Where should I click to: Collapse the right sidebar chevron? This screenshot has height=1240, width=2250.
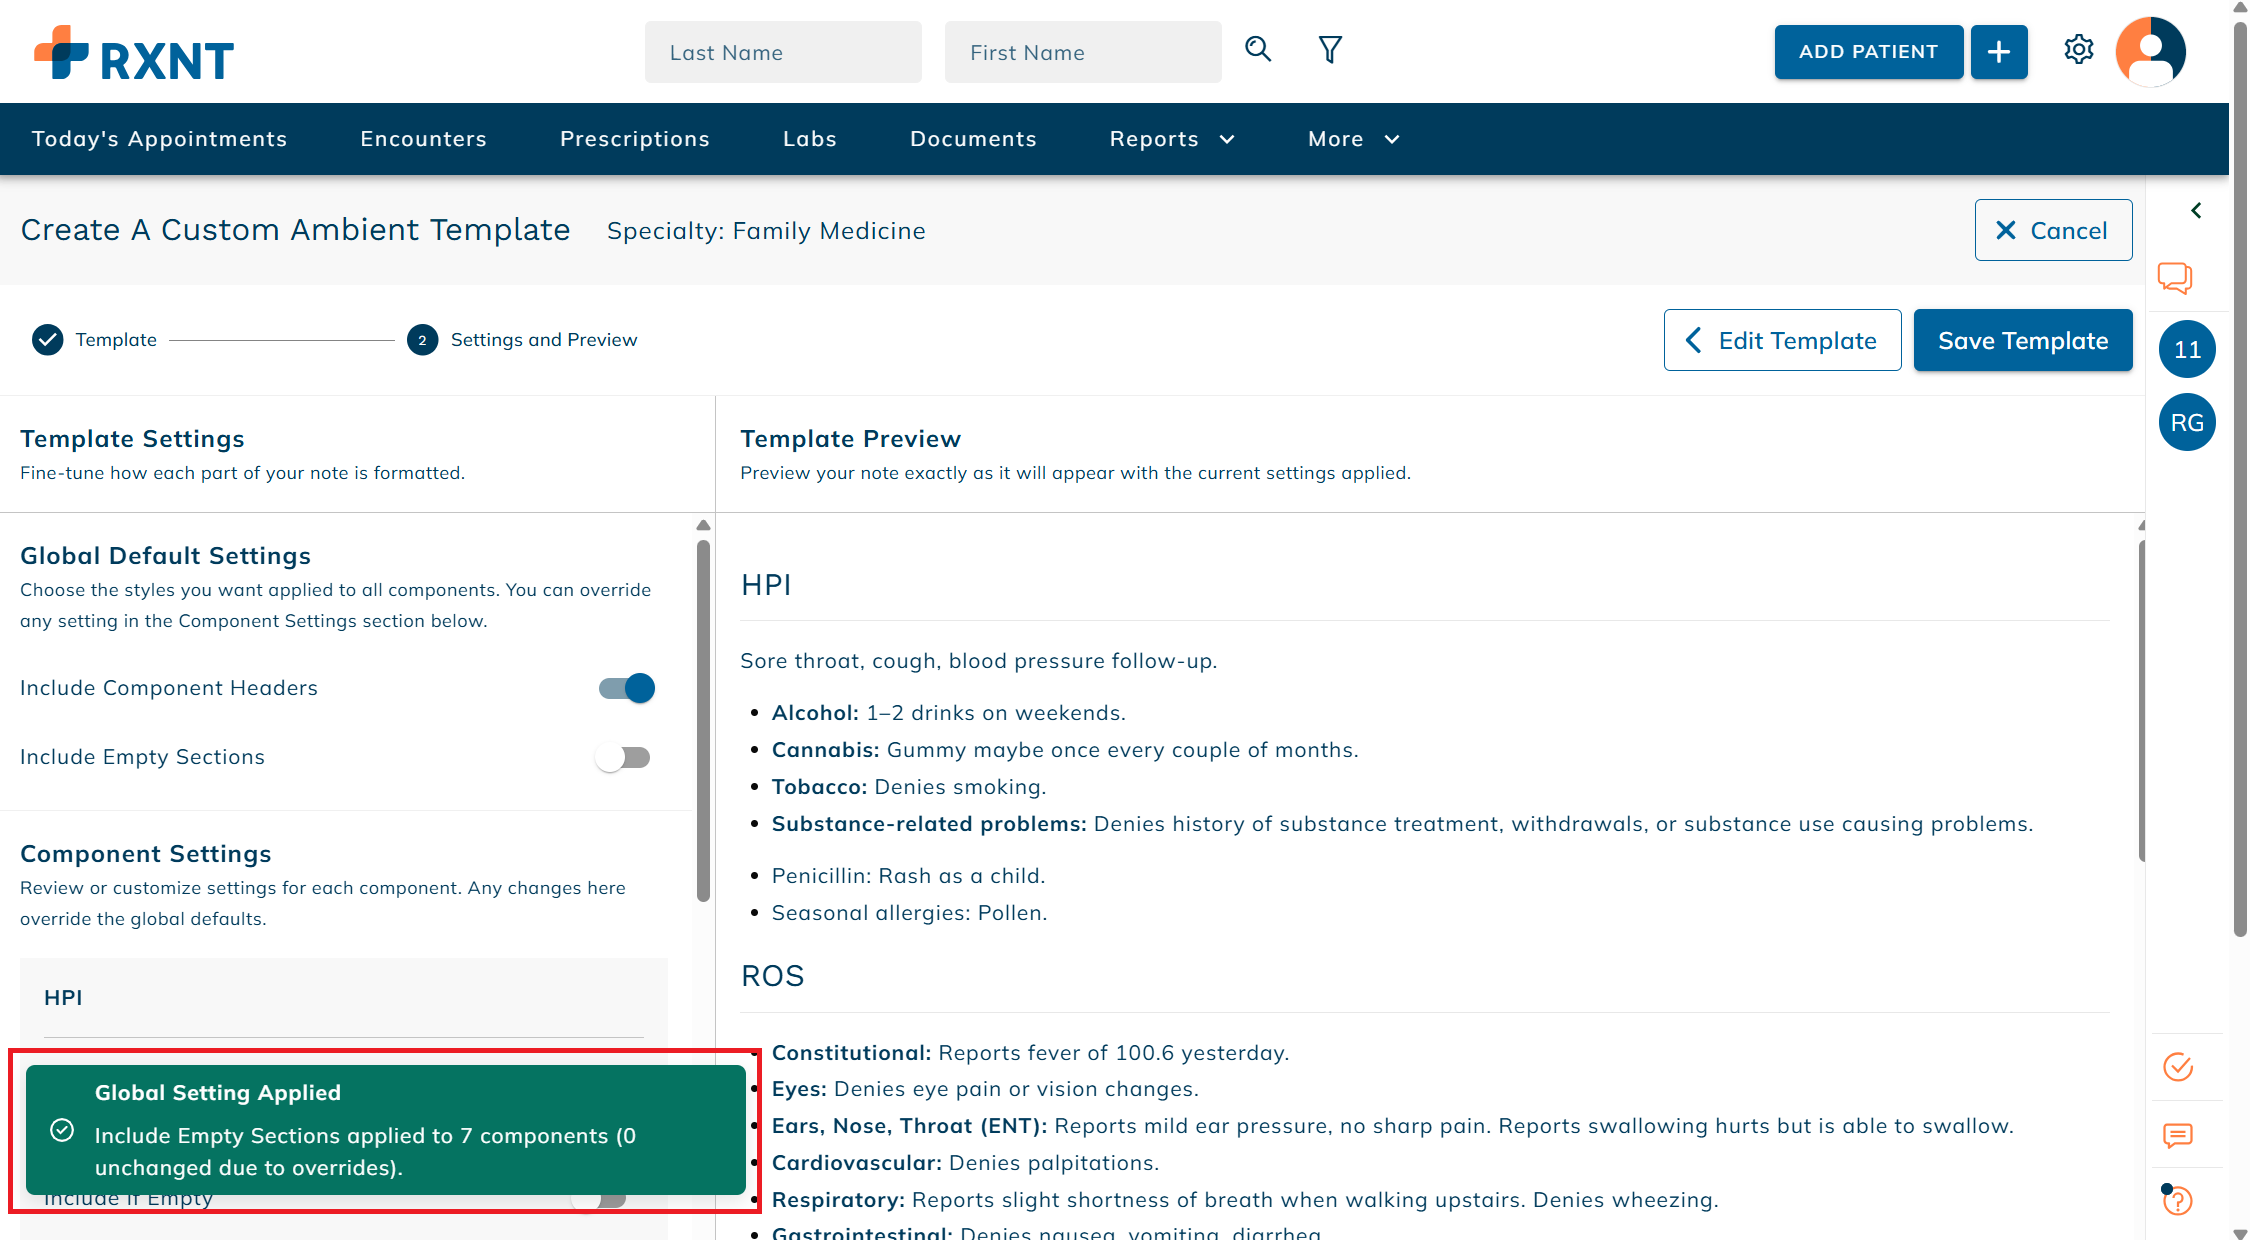click(x=2196, y=210)
